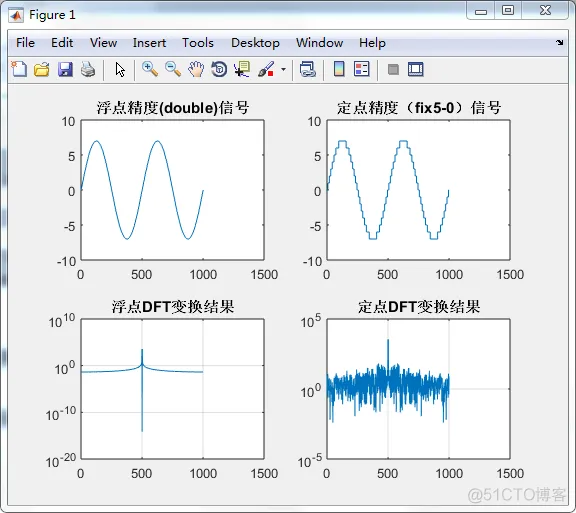This screenshot has height=513, width=576.
Task: Click the 定点DFT变换结果 plot title
Action: pyautogui.click(x=419, y=306)
